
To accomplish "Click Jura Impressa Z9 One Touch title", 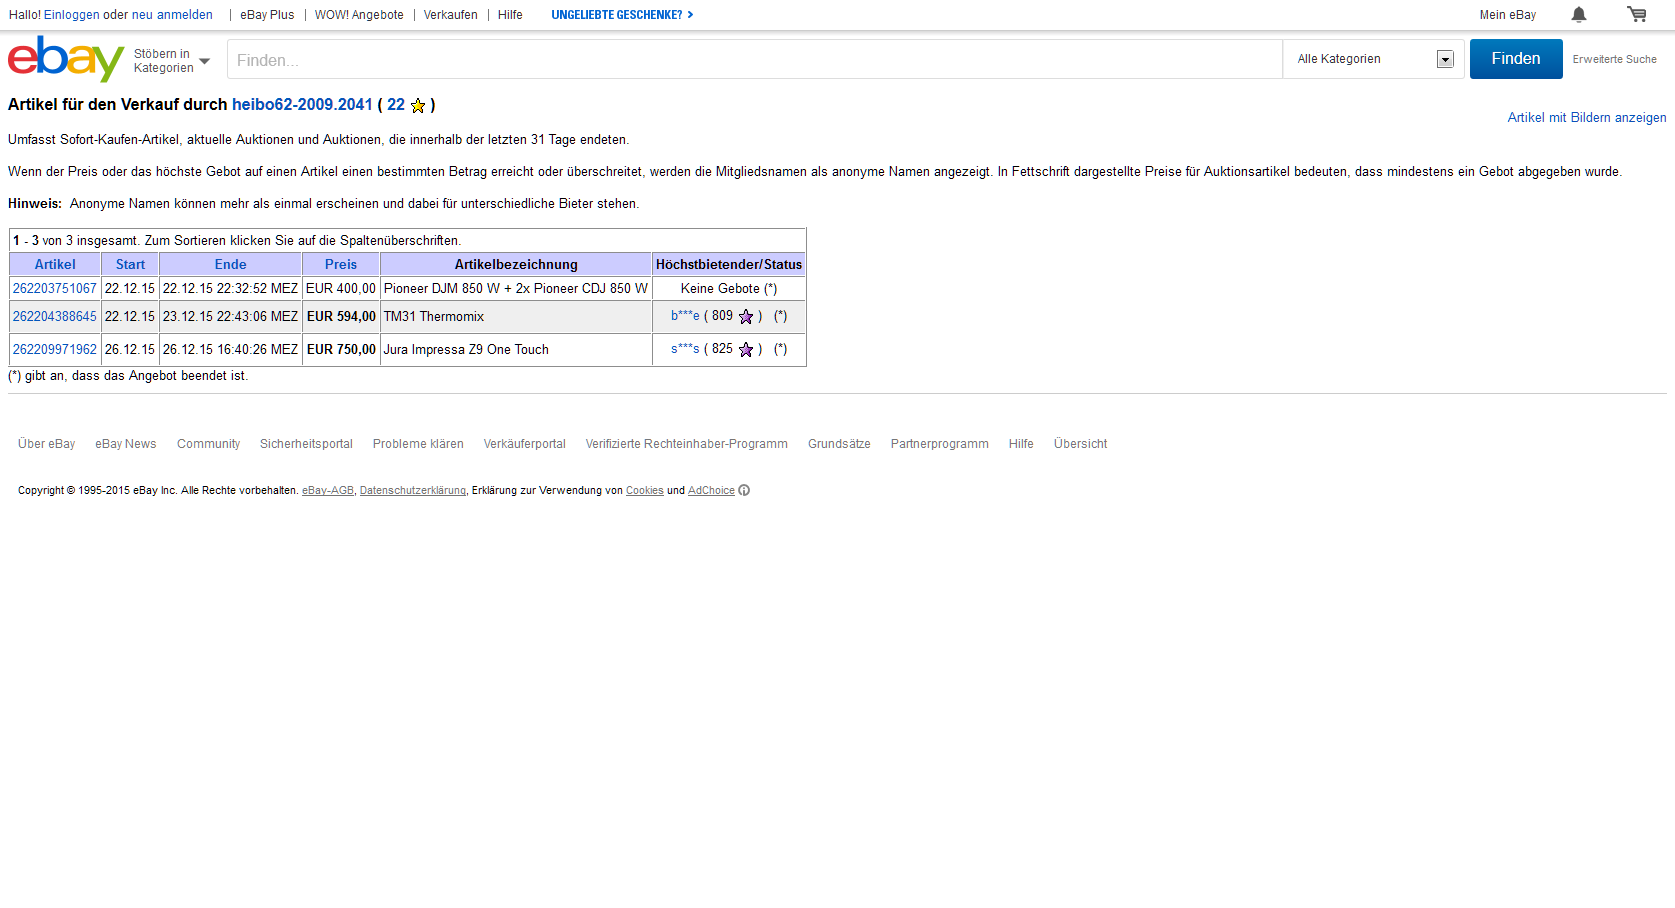I will [x=466, y=350].
